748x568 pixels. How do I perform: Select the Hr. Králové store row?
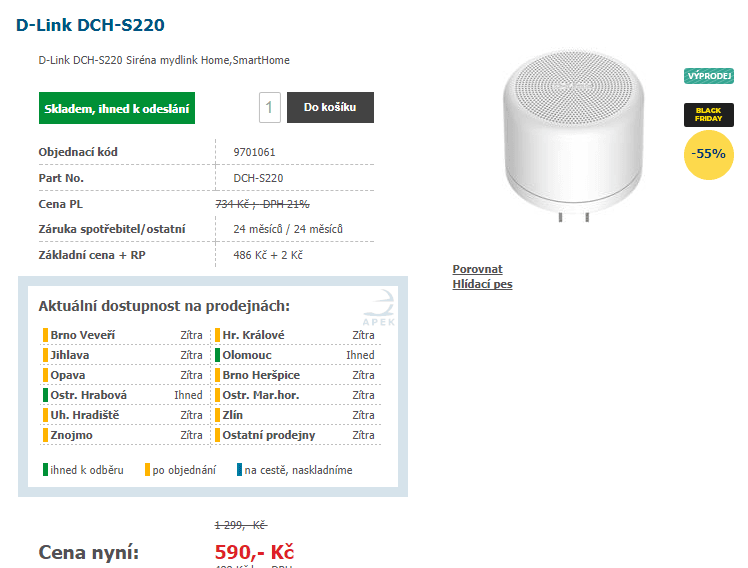click(295, 335)
